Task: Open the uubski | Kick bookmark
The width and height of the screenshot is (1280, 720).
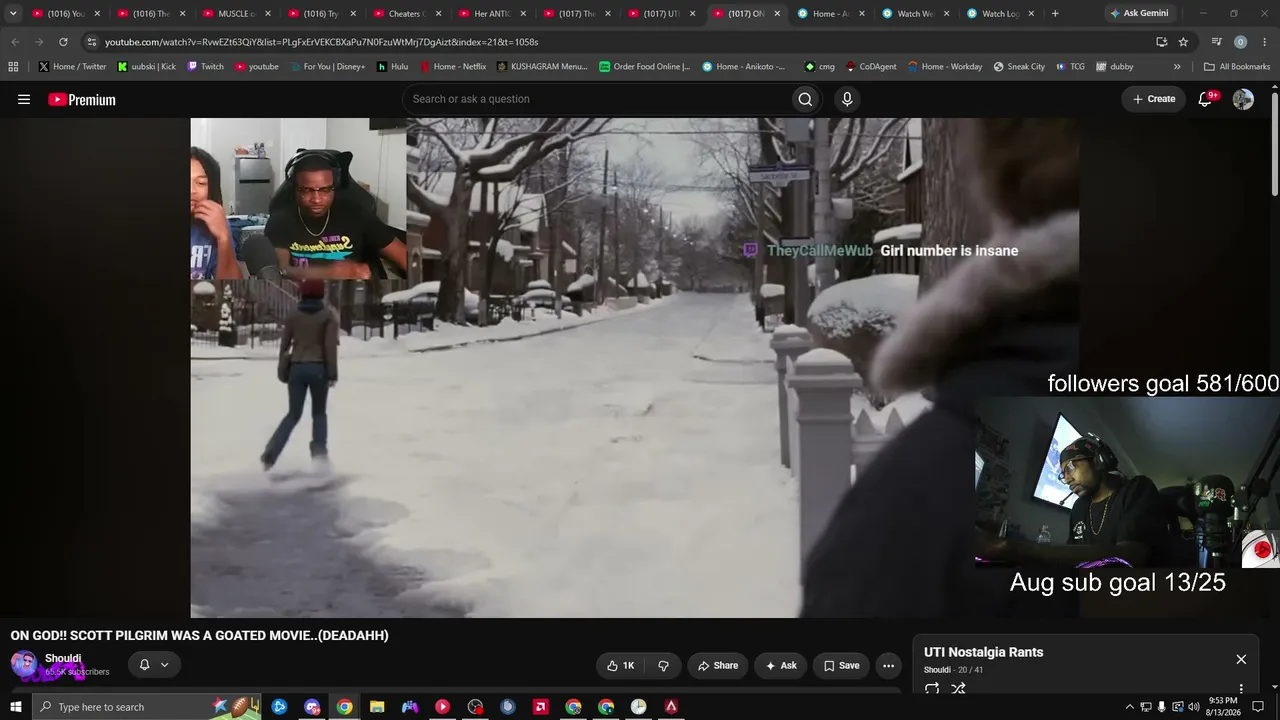Action: tap(146, 67)
